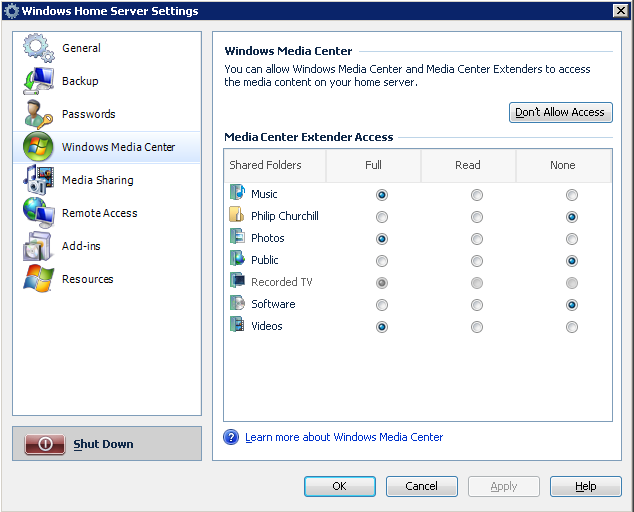Click the settings gear icon in the title bar
634x512 pixels.
tap(11, 11)
